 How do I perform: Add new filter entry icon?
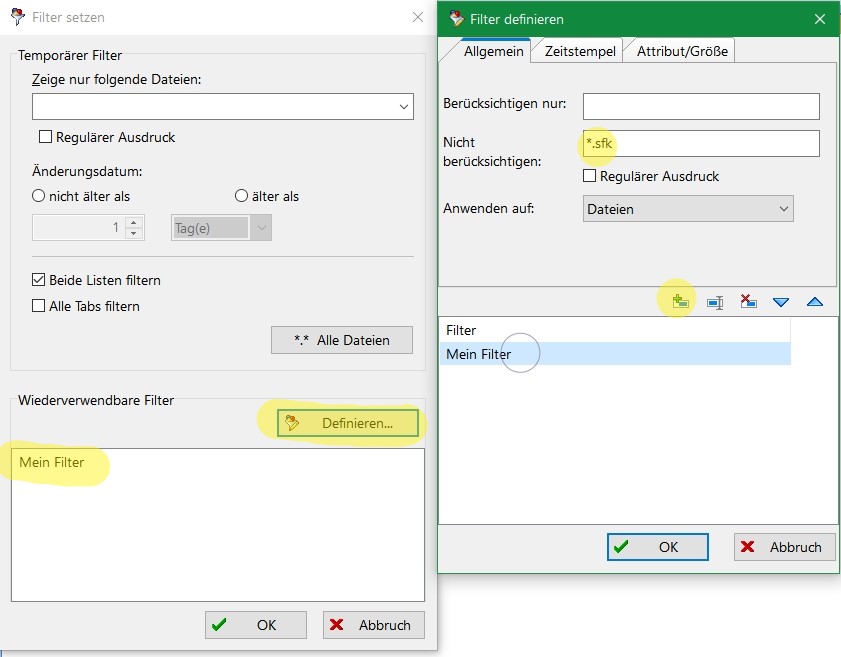[x=680, y=301]
